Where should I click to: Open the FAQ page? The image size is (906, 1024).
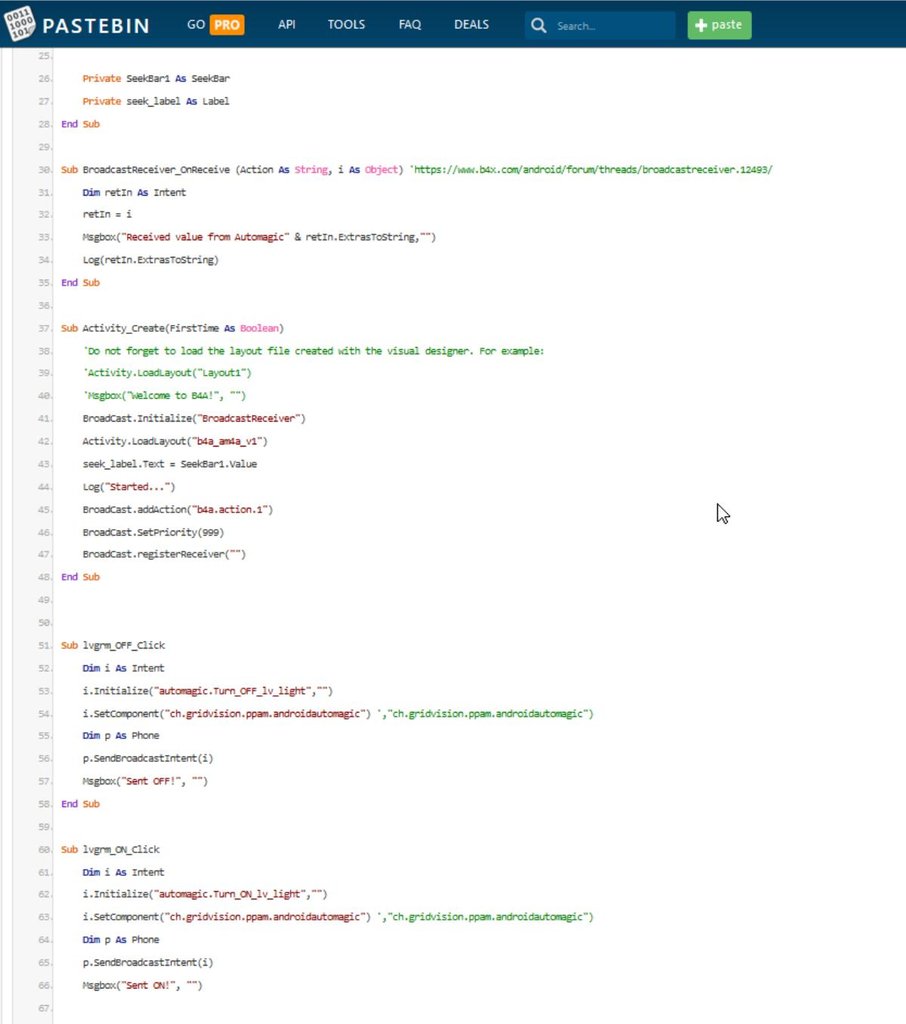tap(409, 24)
